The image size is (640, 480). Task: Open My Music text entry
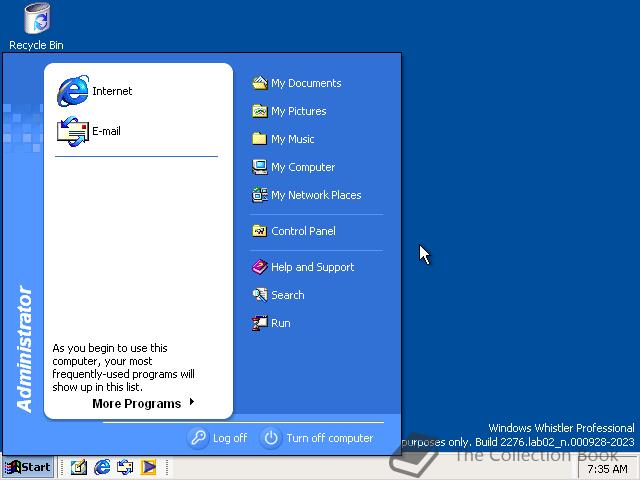(293, 139)
